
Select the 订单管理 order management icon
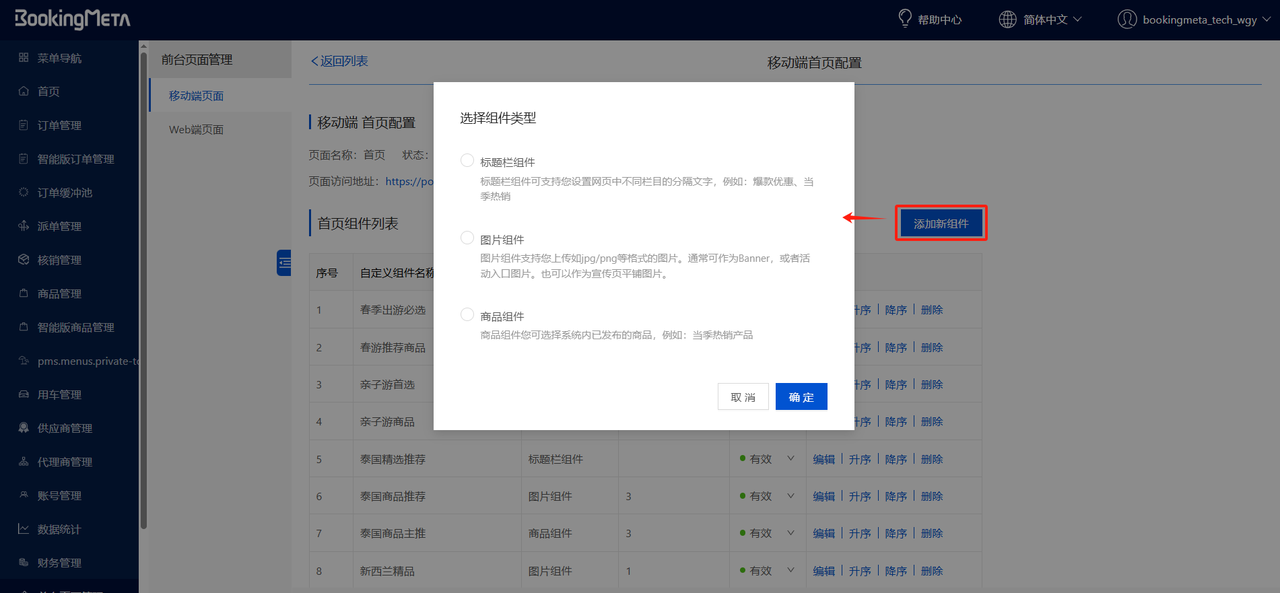point(22,125)
